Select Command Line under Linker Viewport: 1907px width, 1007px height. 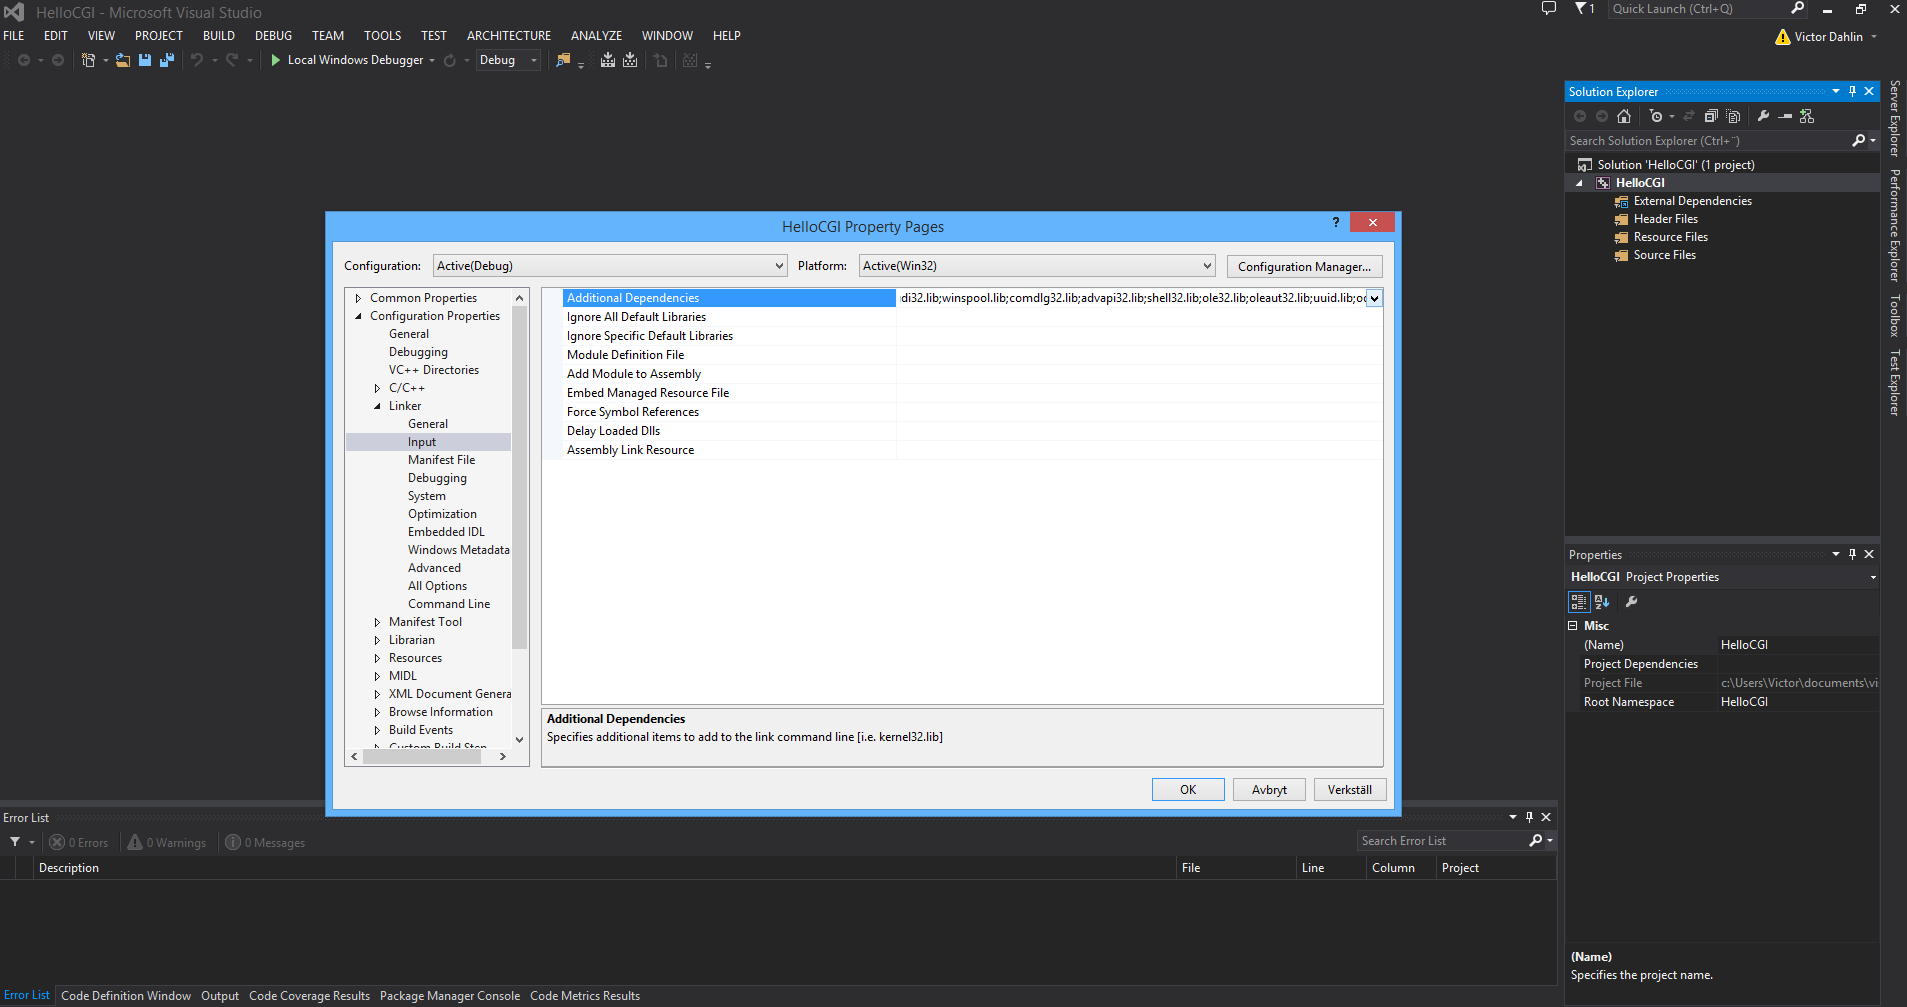449,604
